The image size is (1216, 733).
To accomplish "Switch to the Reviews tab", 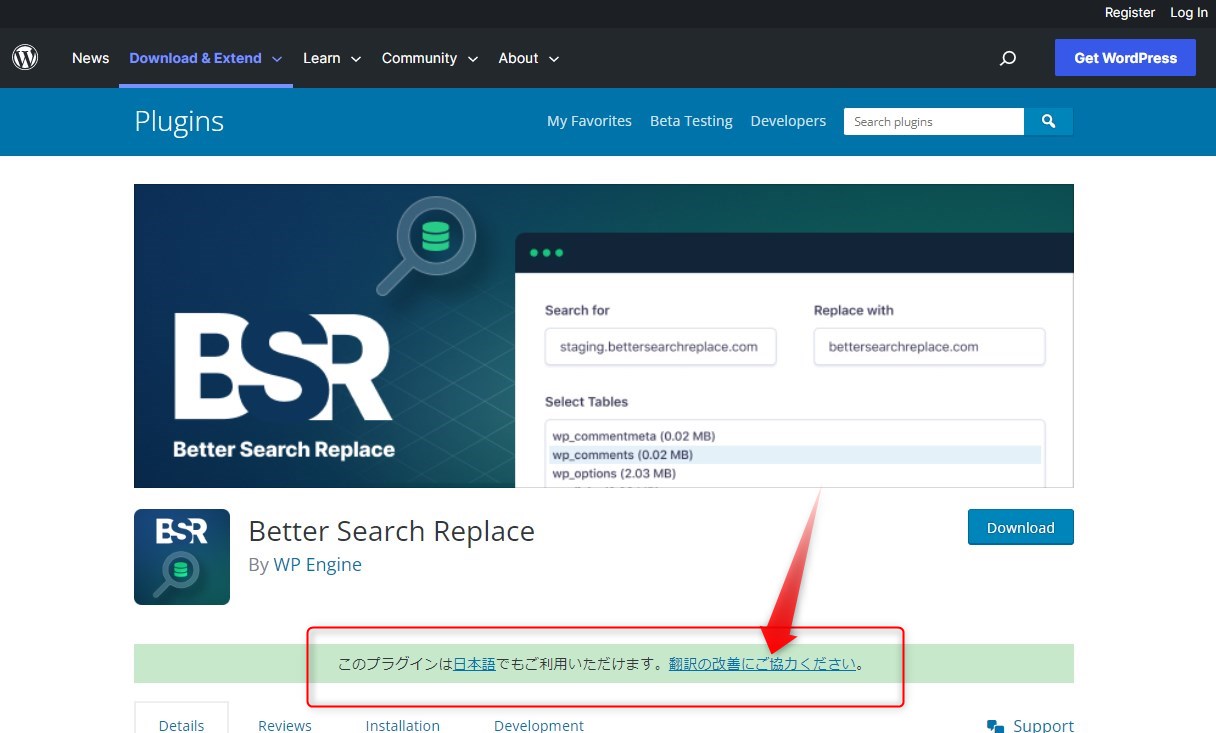I will click(284, 725).
